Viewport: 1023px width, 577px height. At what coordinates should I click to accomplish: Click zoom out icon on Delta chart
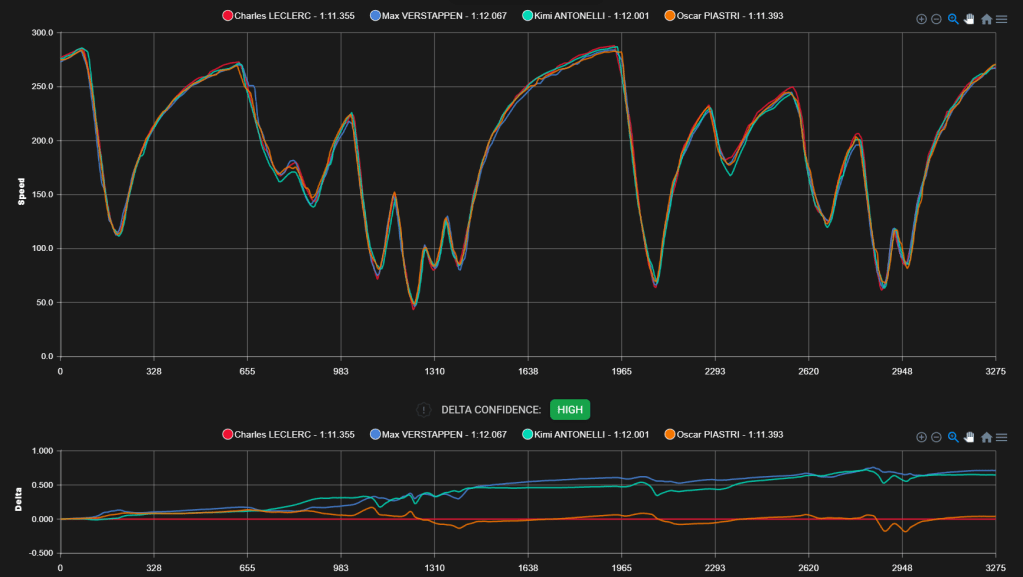coord(937,437)
